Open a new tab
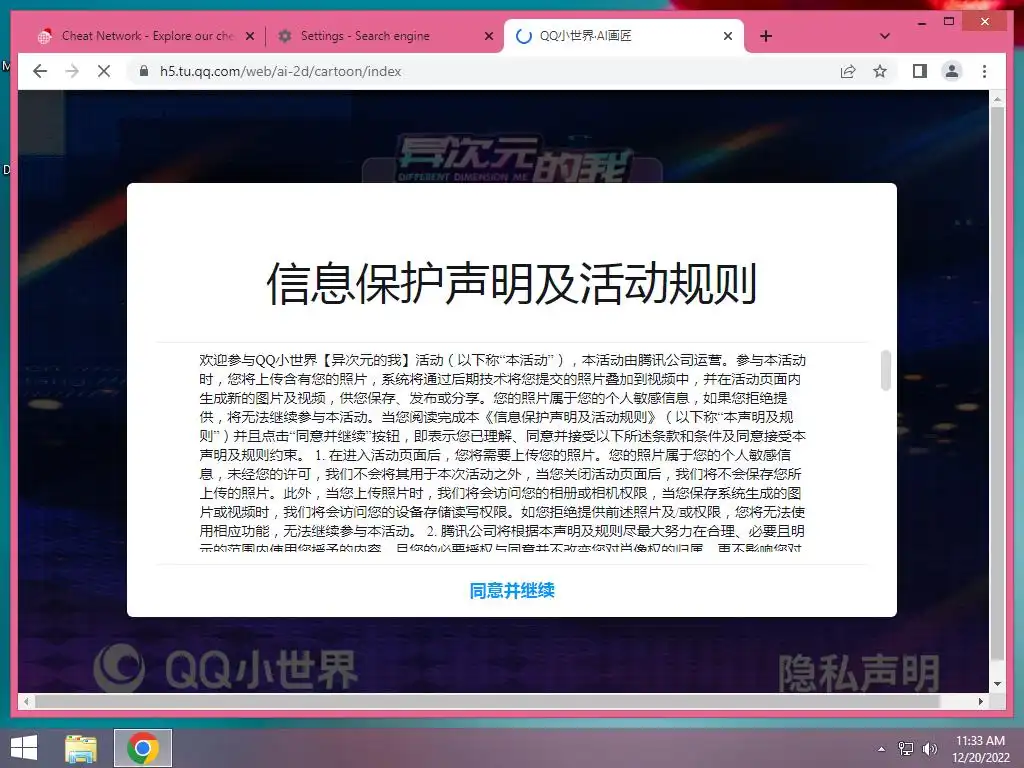The image size is (1024, 768). click(x=766, y=36)
